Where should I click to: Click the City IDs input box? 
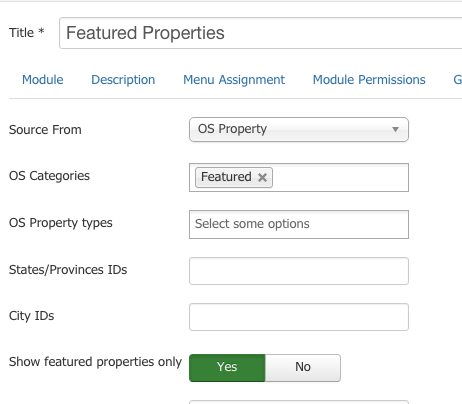299,317
